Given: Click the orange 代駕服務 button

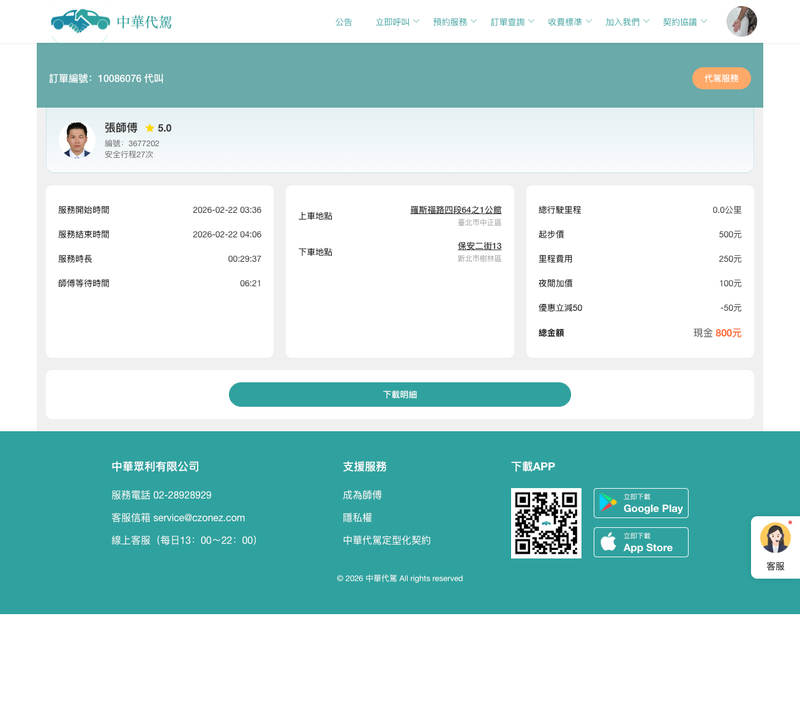Looking at the screenshot, I should tap(721, 78).
